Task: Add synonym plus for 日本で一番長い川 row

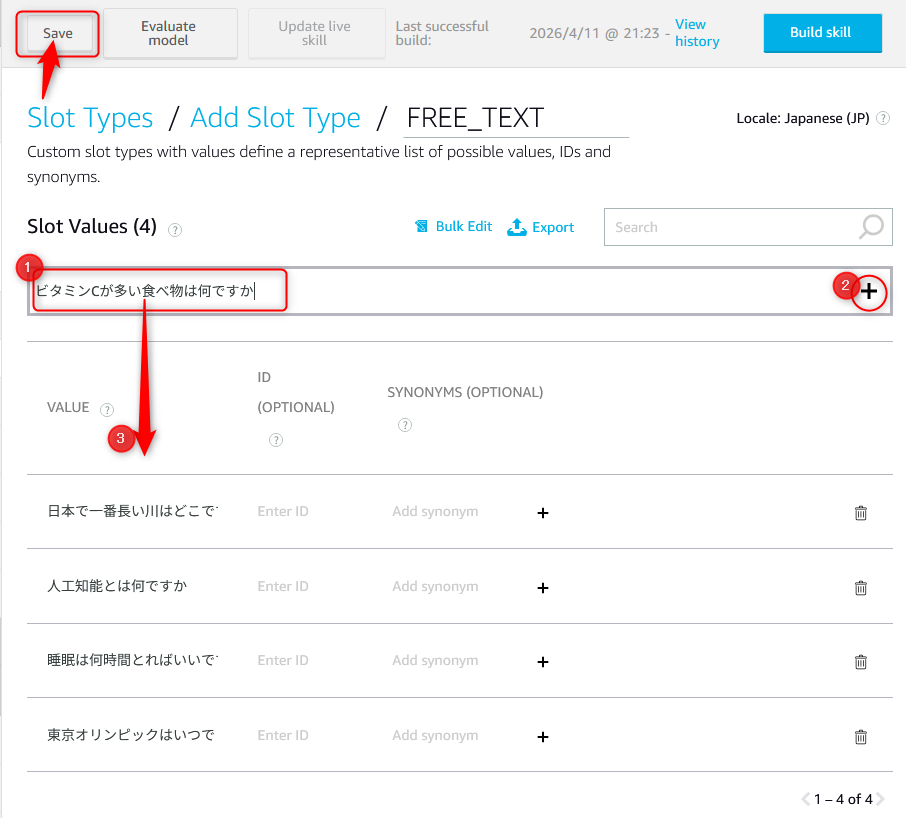Action: tap(543, 512)
